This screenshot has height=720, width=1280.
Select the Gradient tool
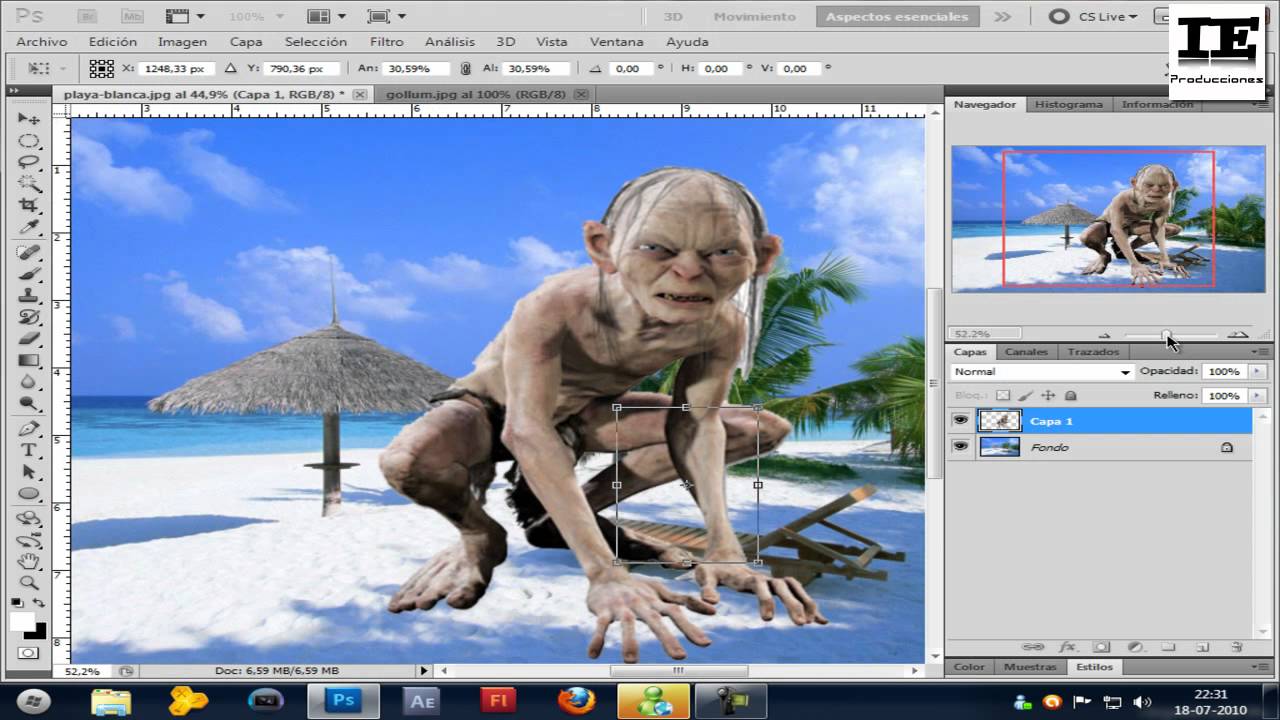pyautogui.click(x=29, y=361)
